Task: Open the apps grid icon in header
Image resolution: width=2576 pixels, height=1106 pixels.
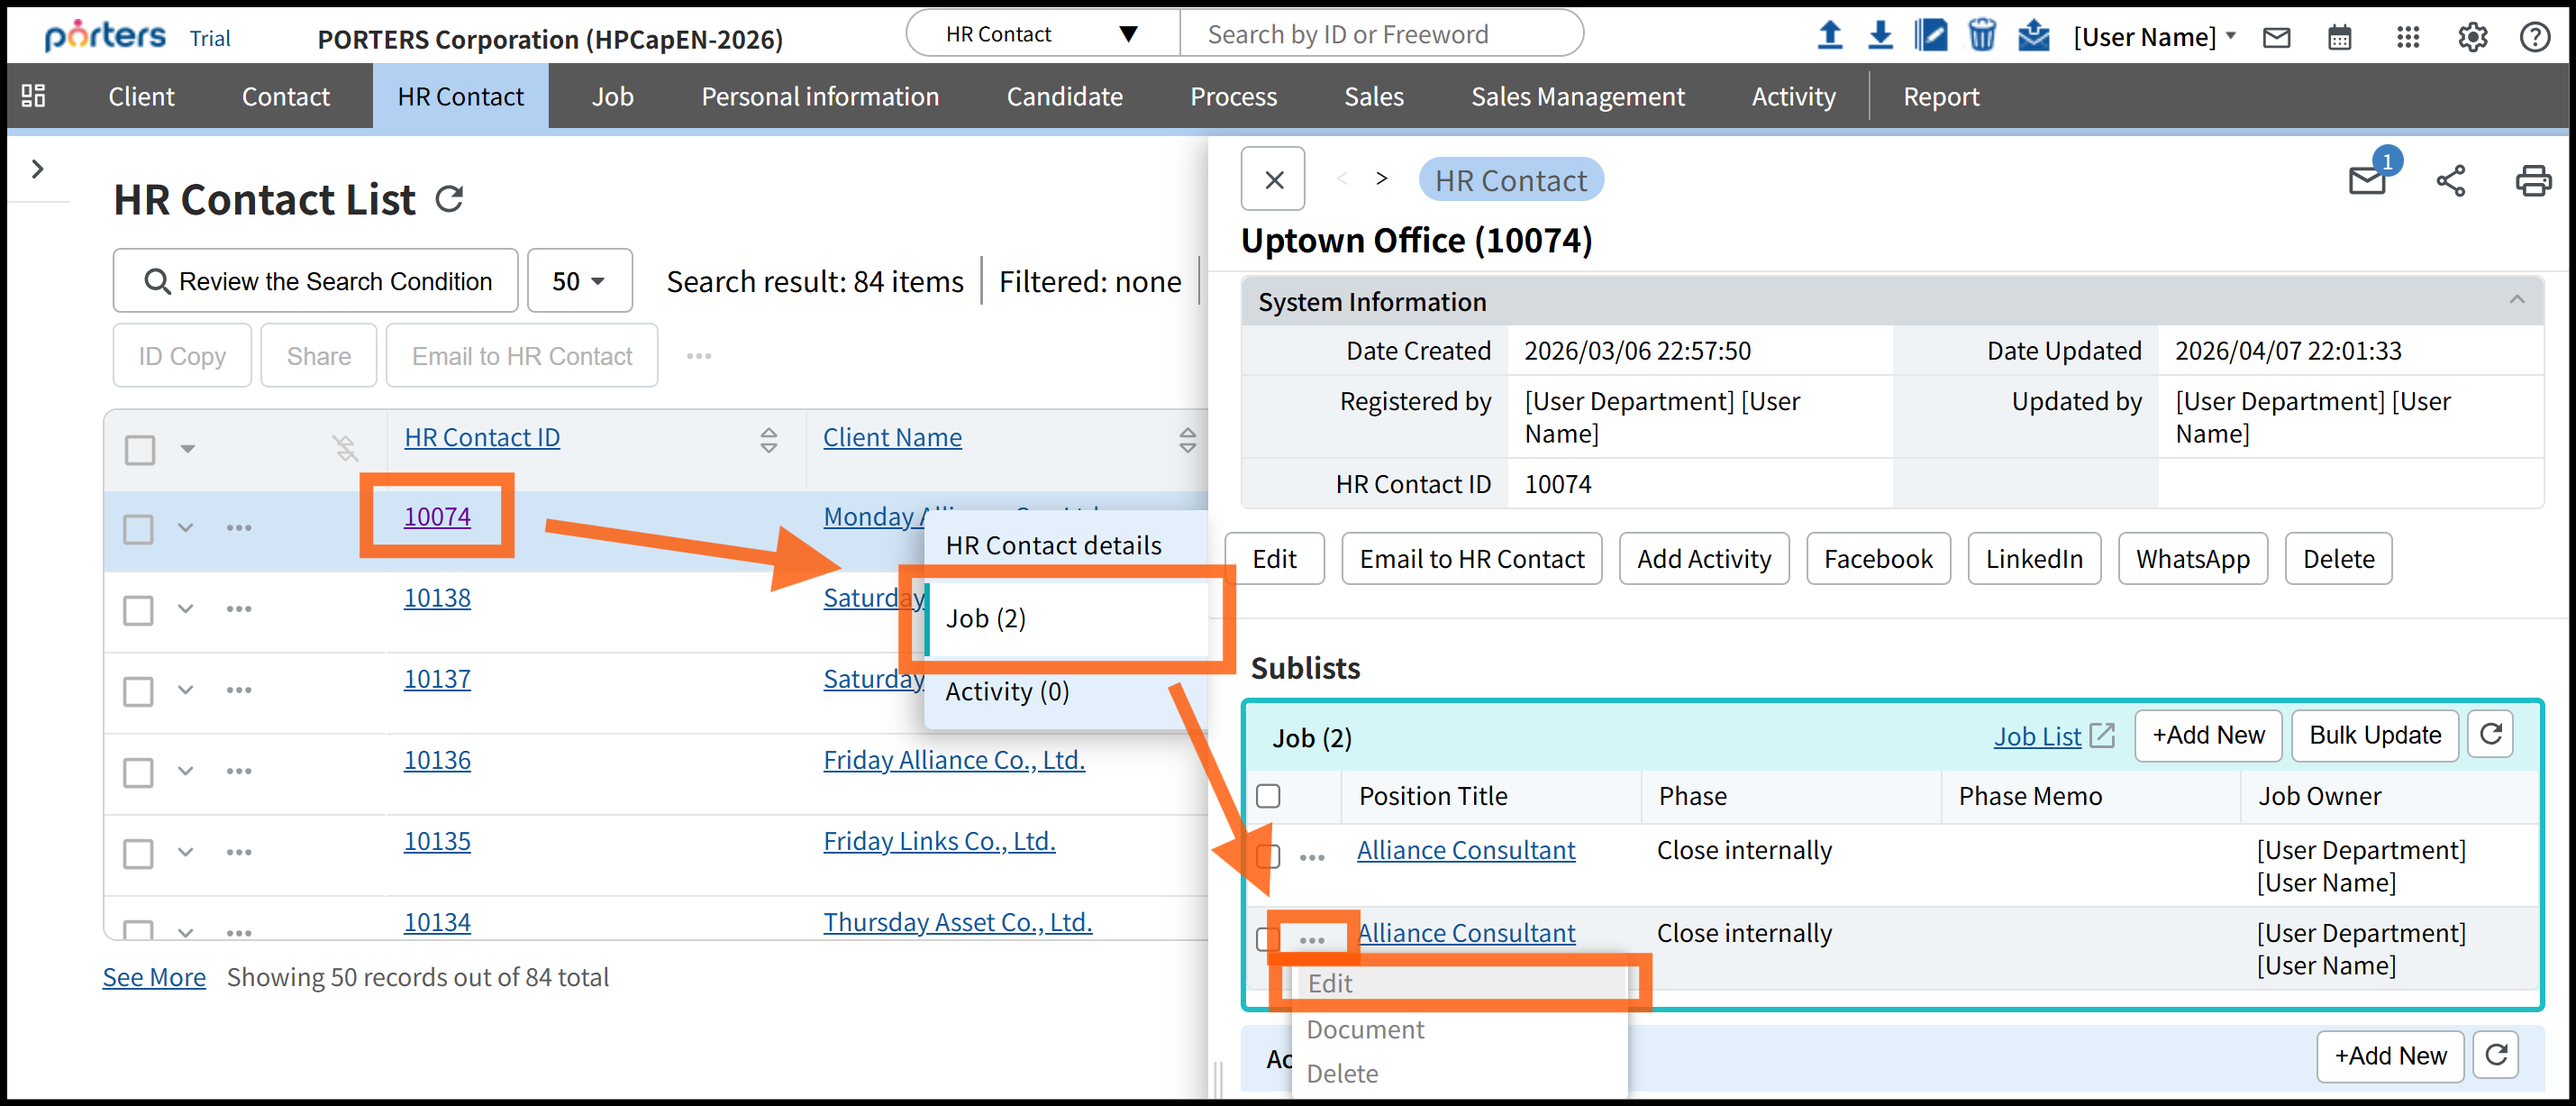Action: pos(2407,38)
